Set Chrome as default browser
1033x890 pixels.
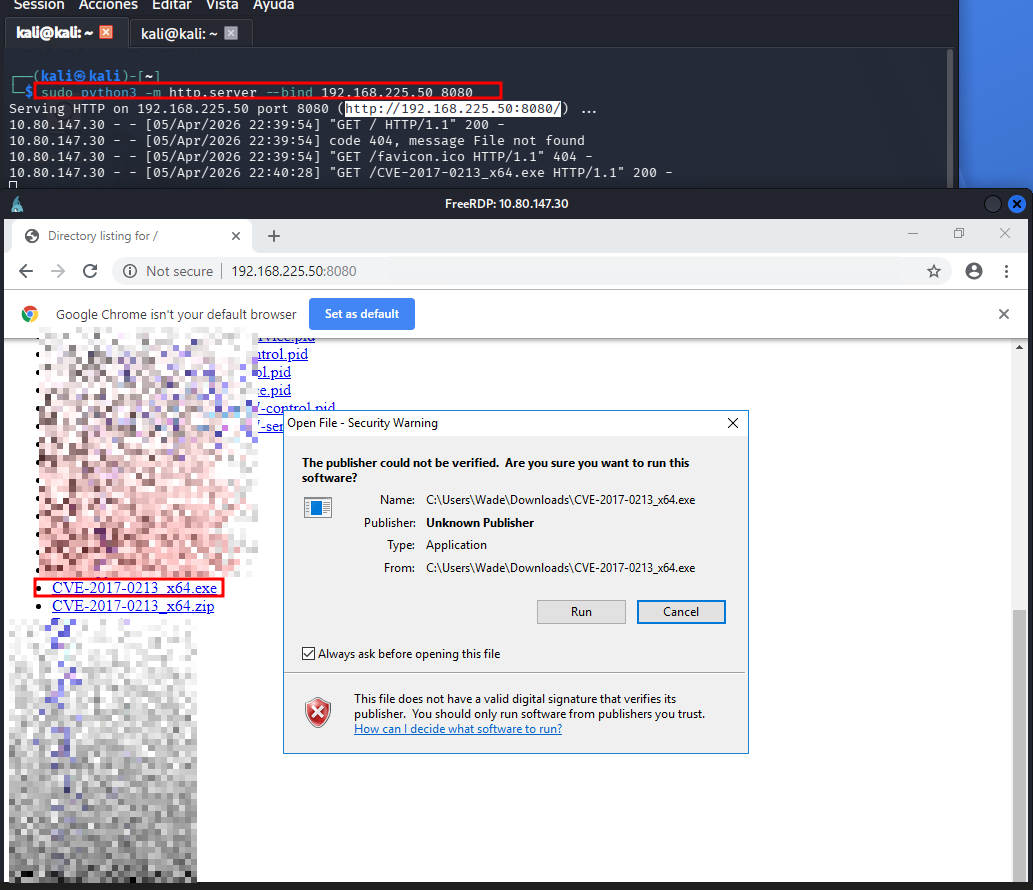point(361,314)
